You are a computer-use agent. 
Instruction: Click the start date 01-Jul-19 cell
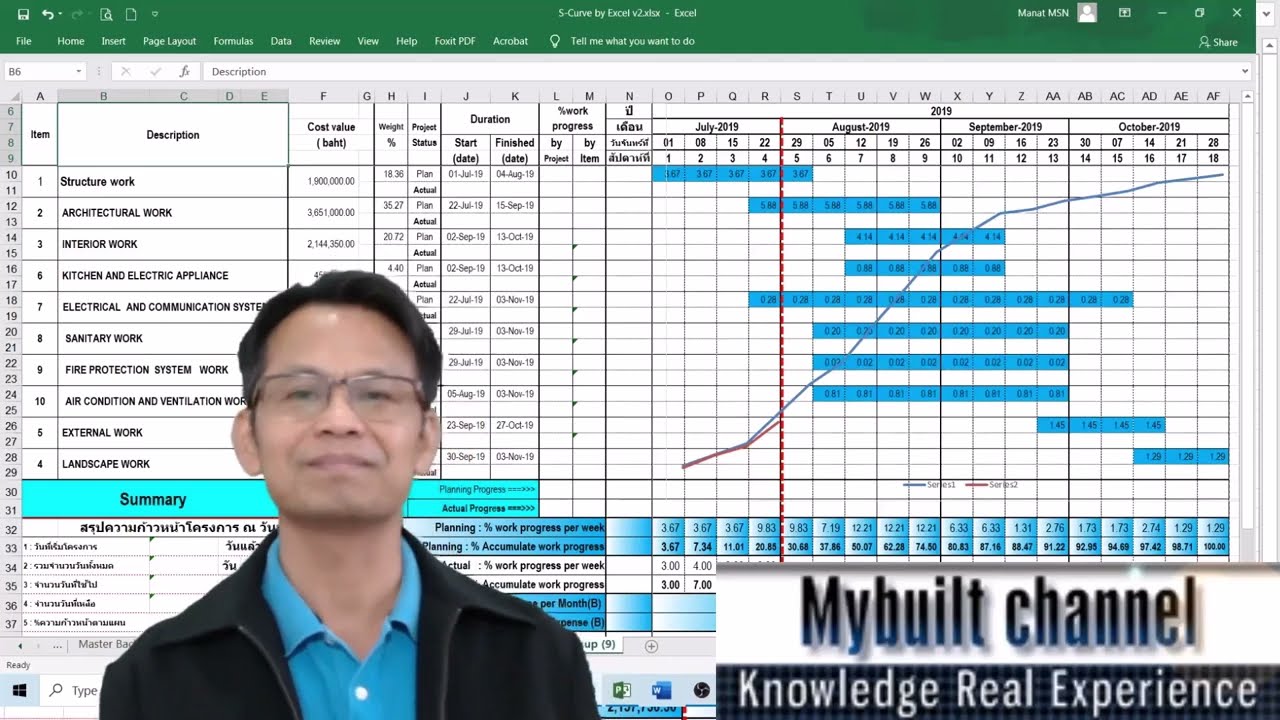pos(466,174)
